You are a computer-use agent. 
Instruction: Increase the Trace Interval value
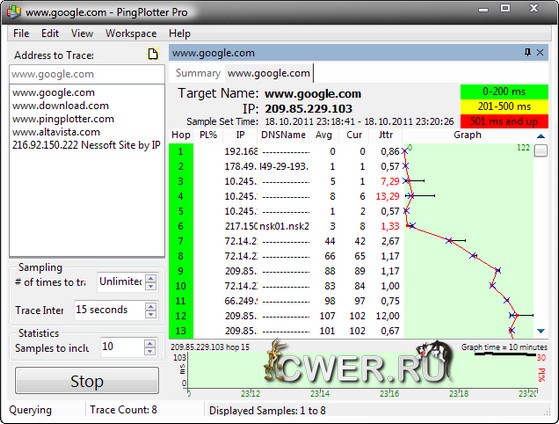(151, 306)
